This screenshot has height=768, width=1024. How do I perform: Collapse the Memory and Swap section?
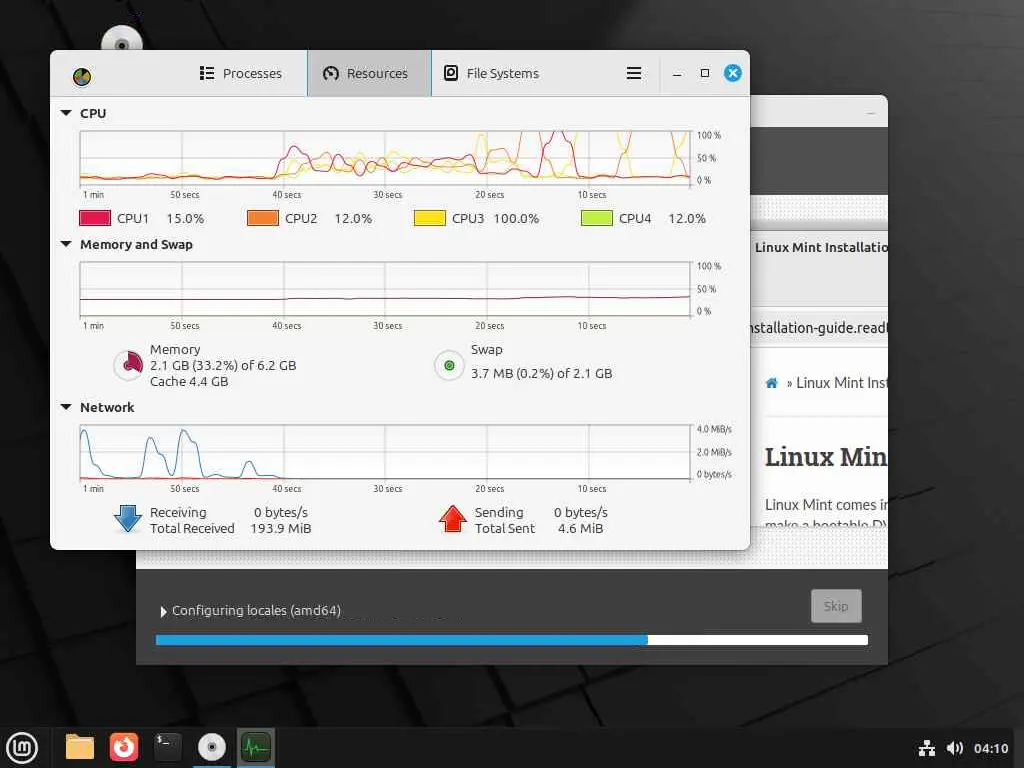(66, 244)
